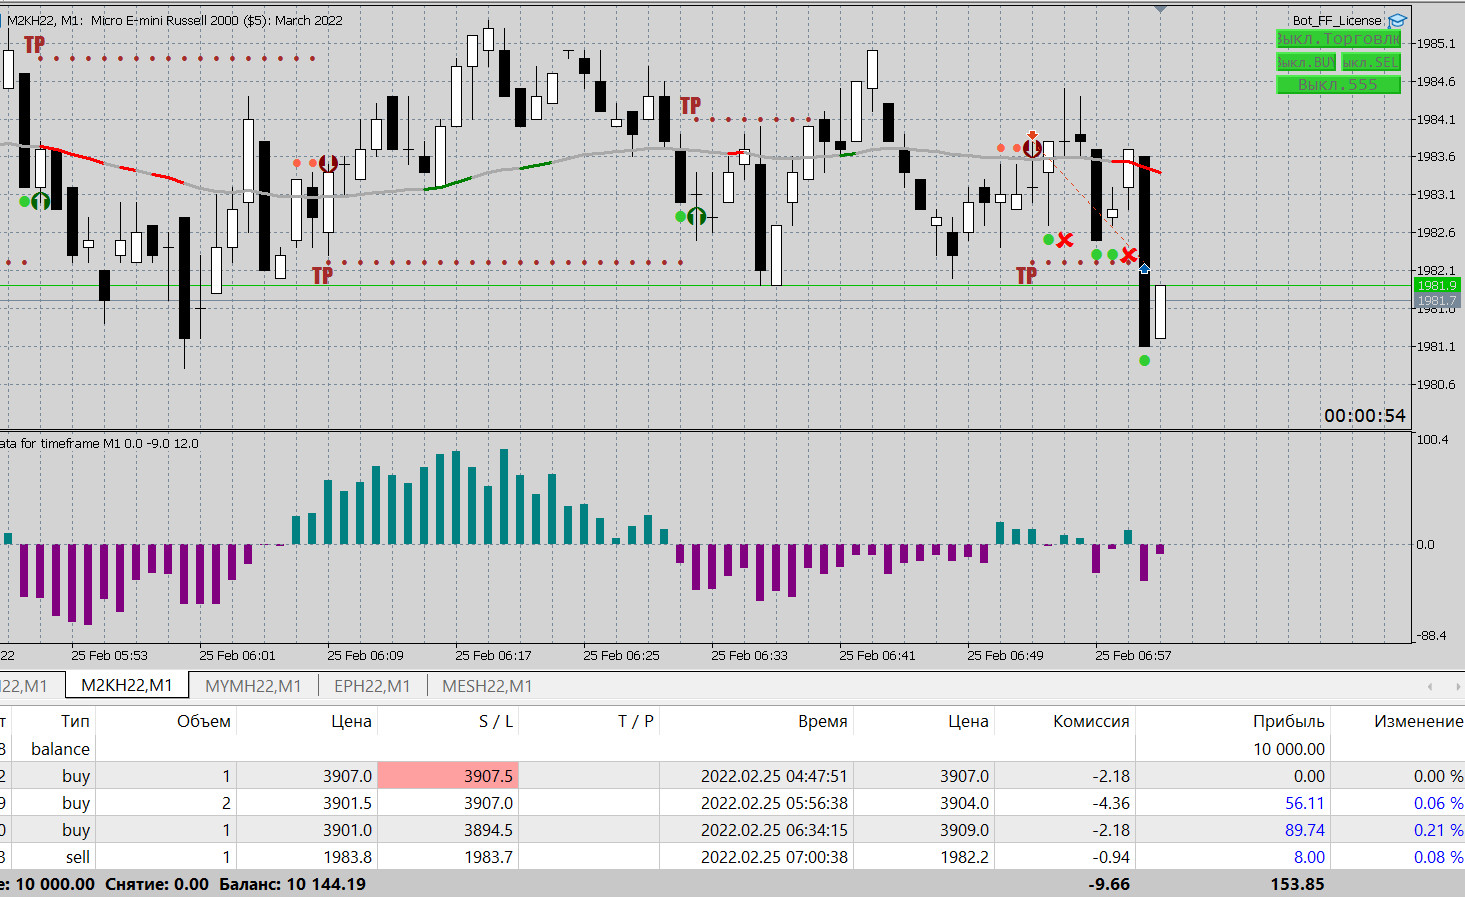Toggle the Выкл.555 button

[1339, 85]
